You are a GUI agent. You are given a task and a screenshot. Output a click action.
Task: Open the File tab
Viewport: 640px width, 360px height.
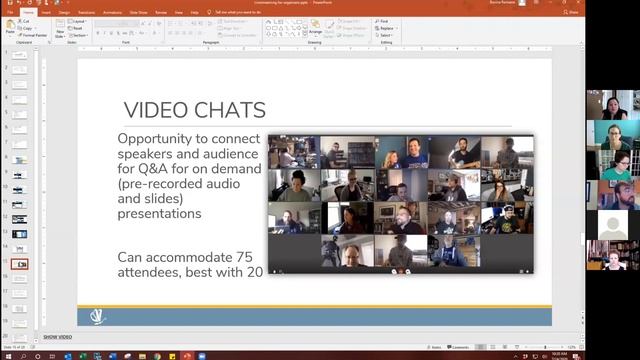[10, 12]
